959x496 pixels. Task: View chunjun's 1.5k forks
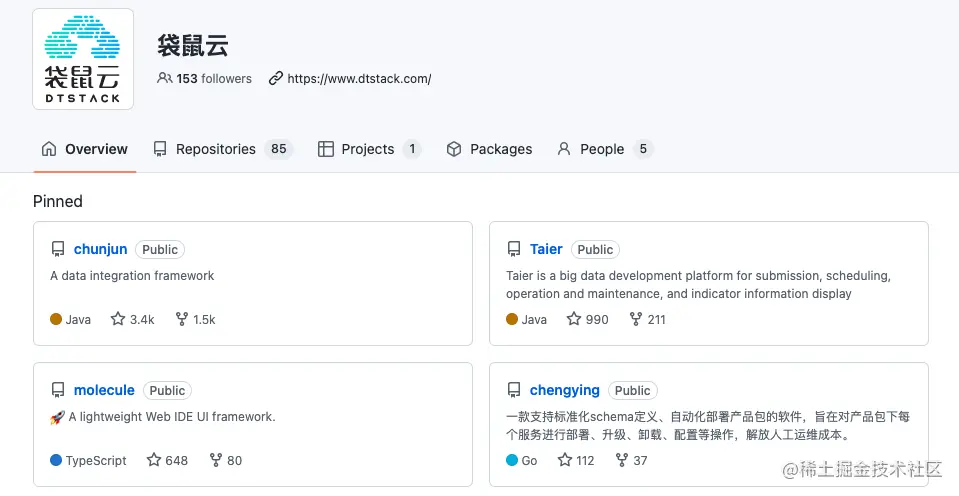click(x=196, y=319)
